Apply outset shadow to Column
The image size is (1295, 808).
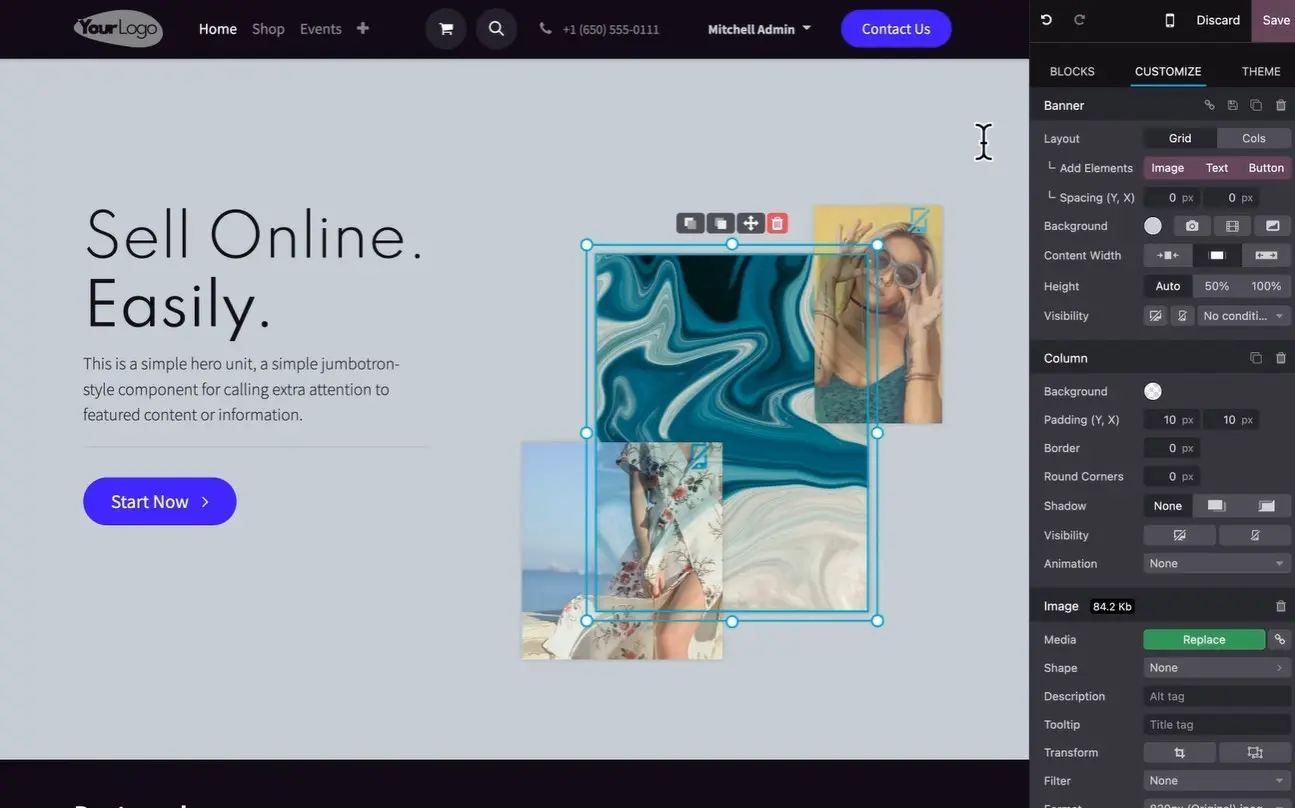click(1217, 506)
